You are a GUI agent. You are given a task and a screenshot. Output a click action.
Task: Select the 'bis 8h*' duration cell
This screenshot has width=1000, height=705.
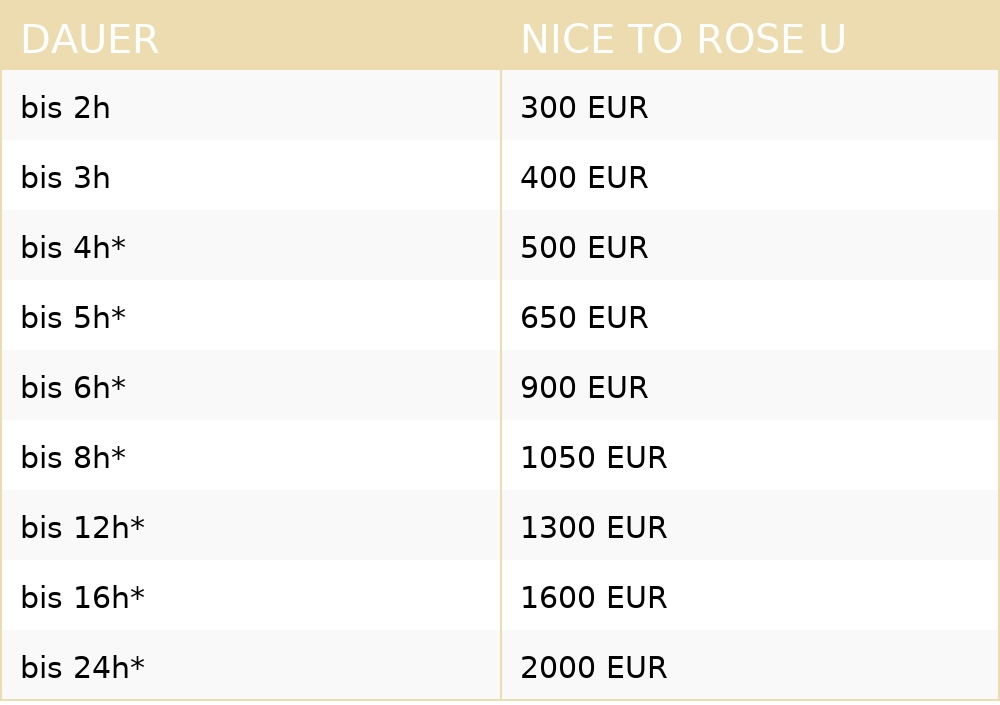pyautogui.click(x=73, y=458)
